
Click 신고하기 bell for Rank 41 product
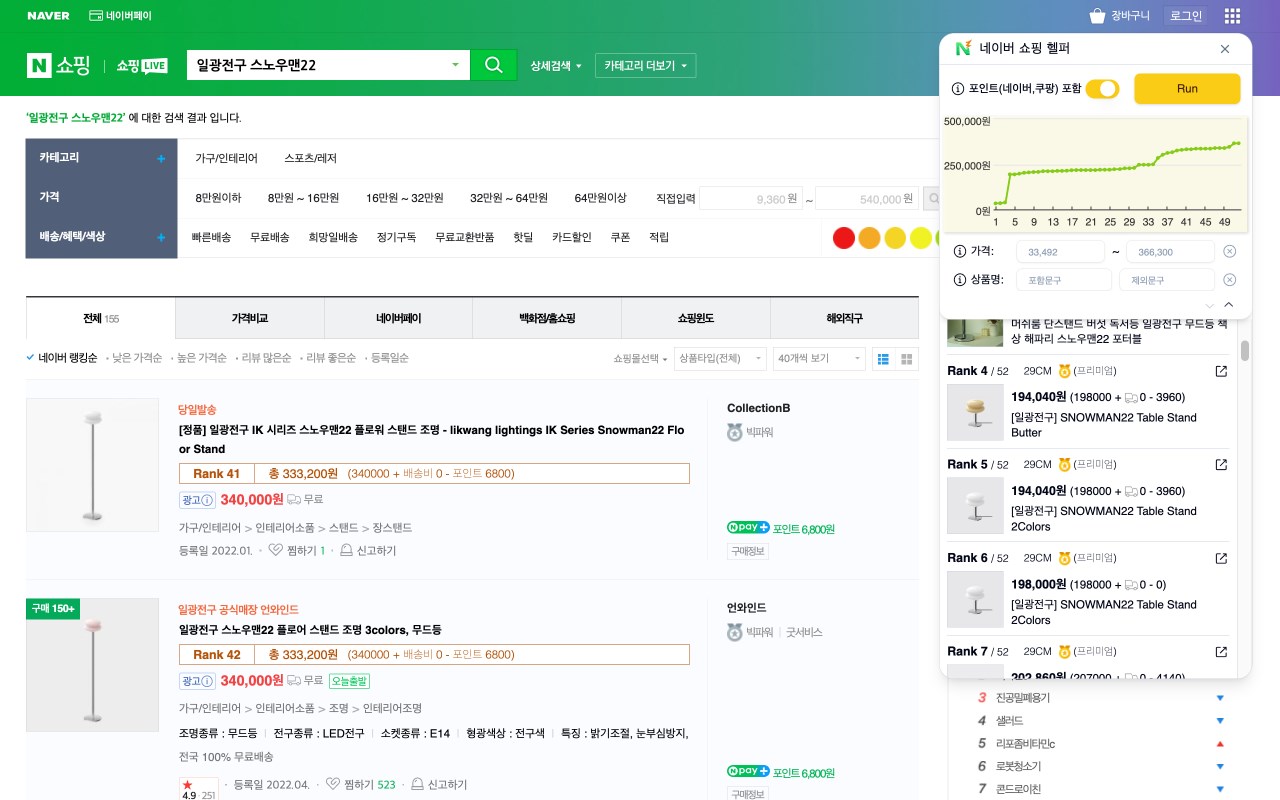point(346,550)
